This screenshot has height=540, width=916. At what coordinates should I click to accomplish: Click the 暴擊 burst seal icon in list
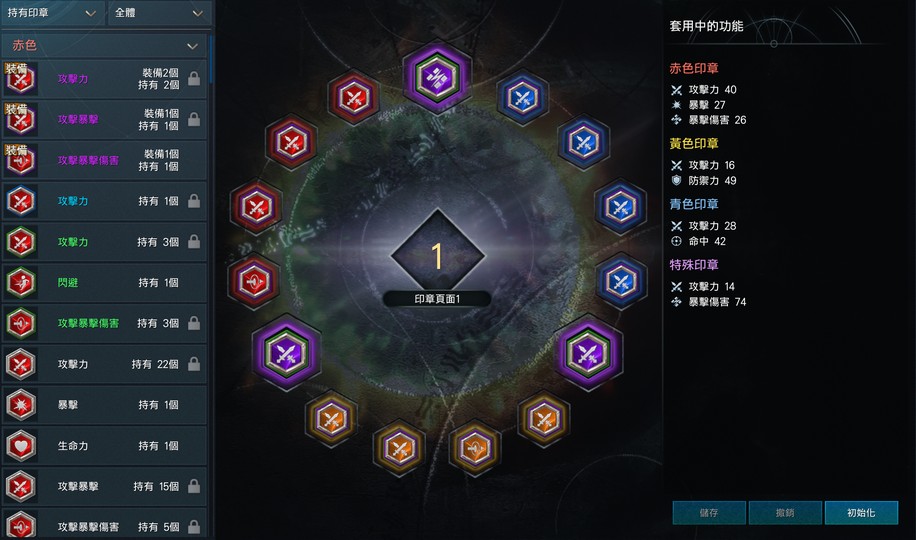[21, 404]
